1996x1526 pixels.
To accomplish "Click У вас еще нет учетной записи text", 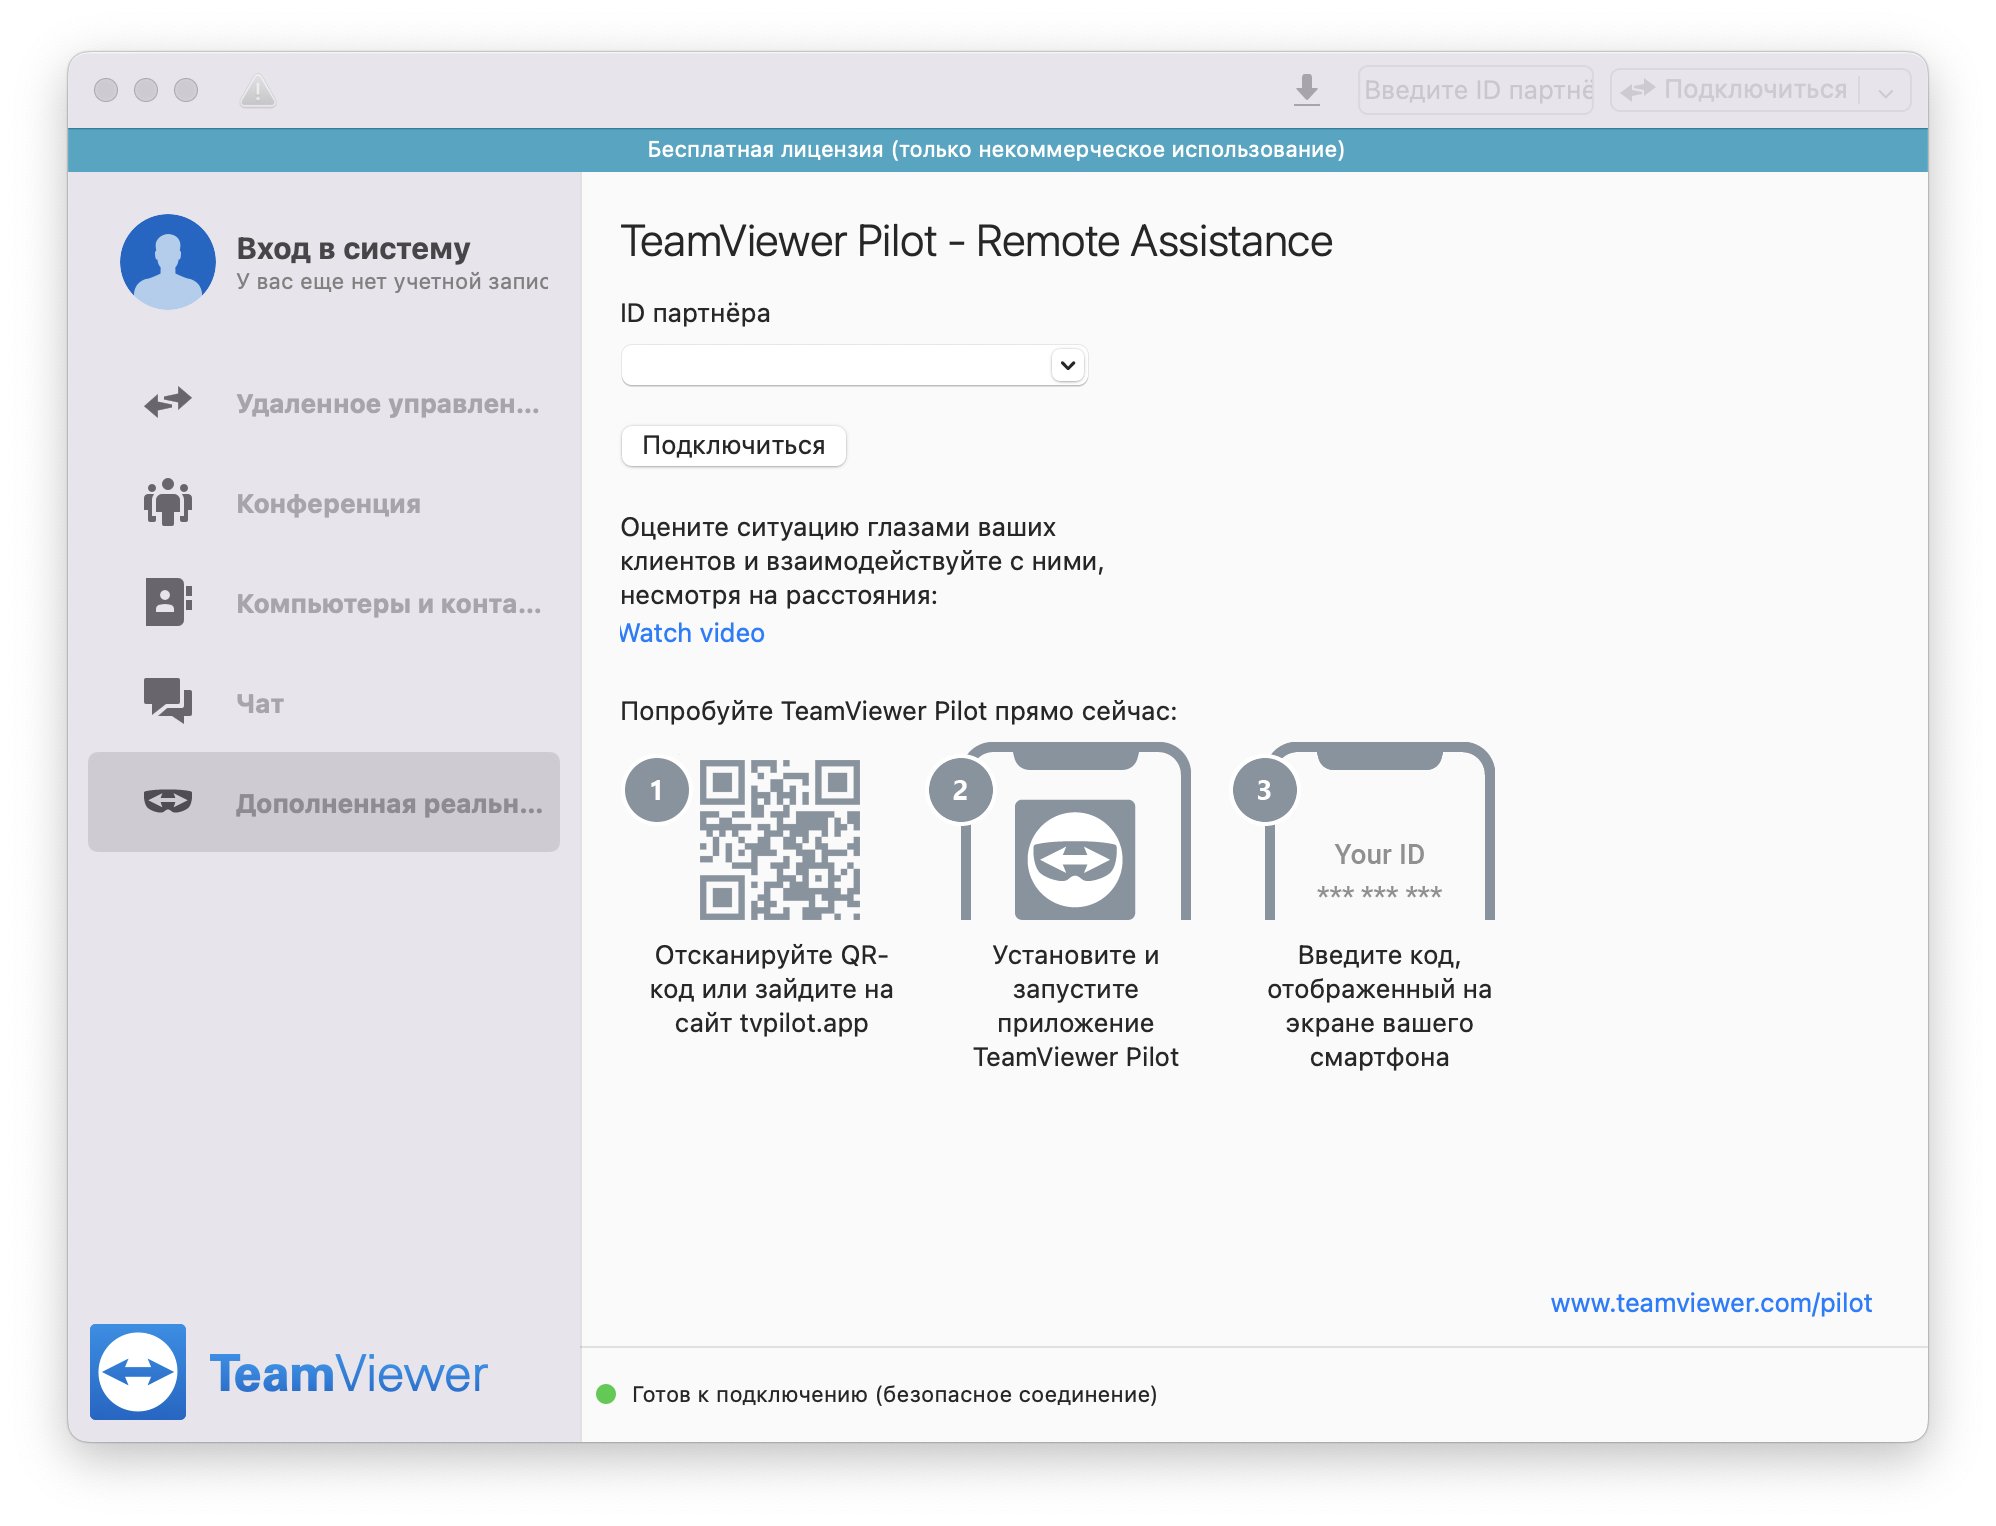I will (392, 282).
